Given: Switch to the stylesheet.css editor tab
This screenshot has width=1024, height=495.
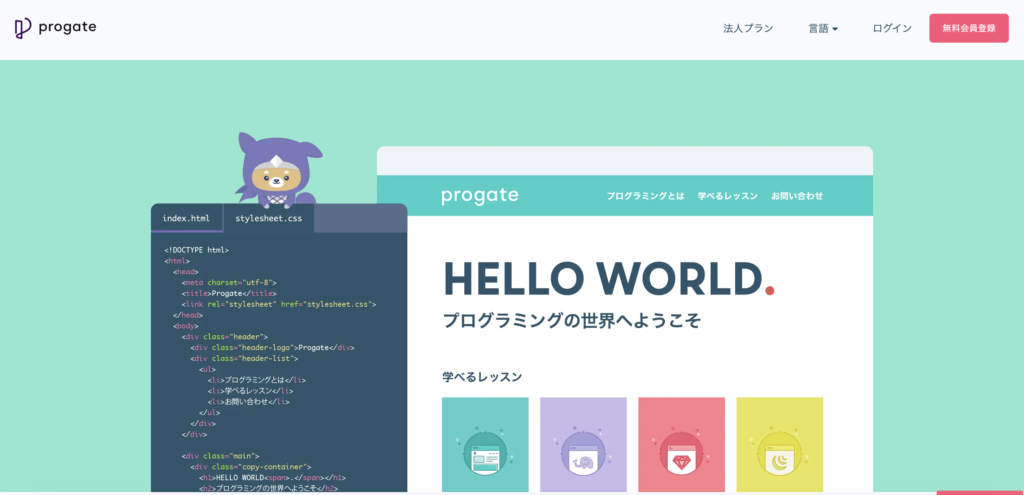Looking at the screenshot, I should [268, 218].
